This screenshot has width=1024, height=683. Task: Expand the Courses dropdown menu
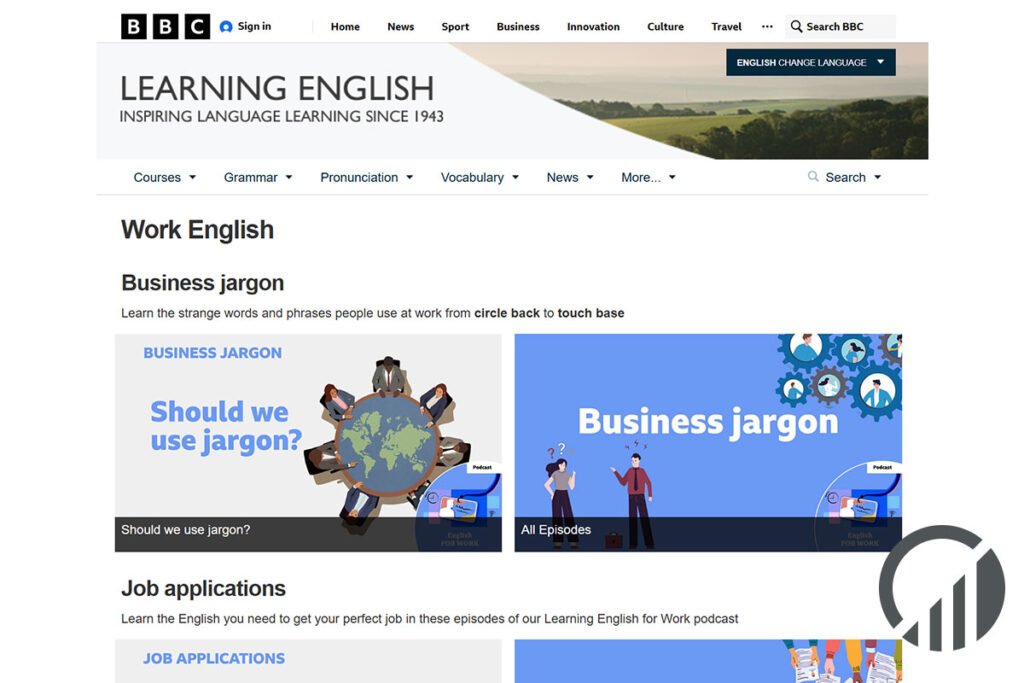[165, 178]
